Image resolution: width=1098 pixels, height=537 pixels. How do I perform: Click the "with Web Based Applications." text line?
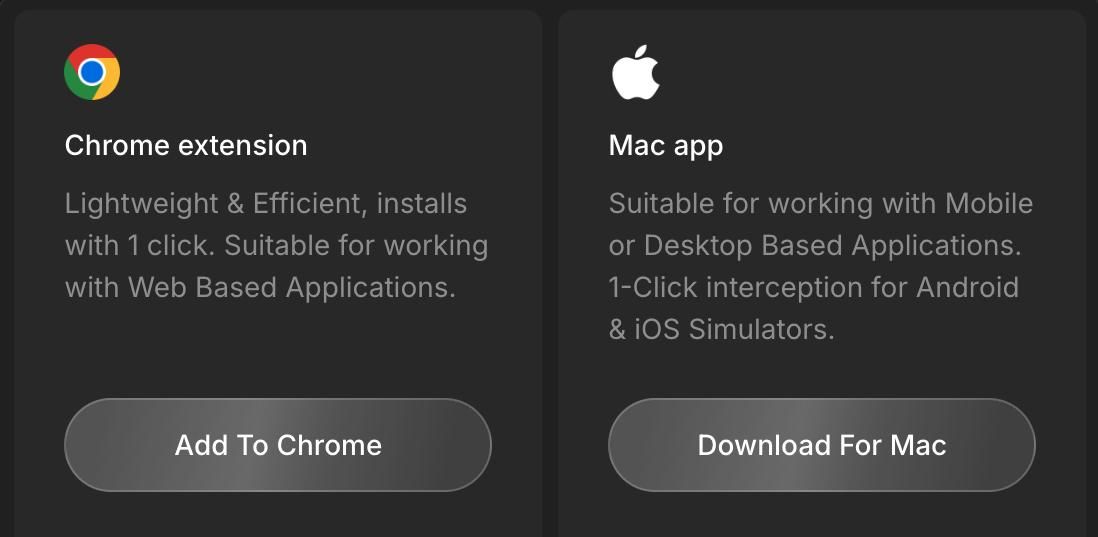click(260, 288)
